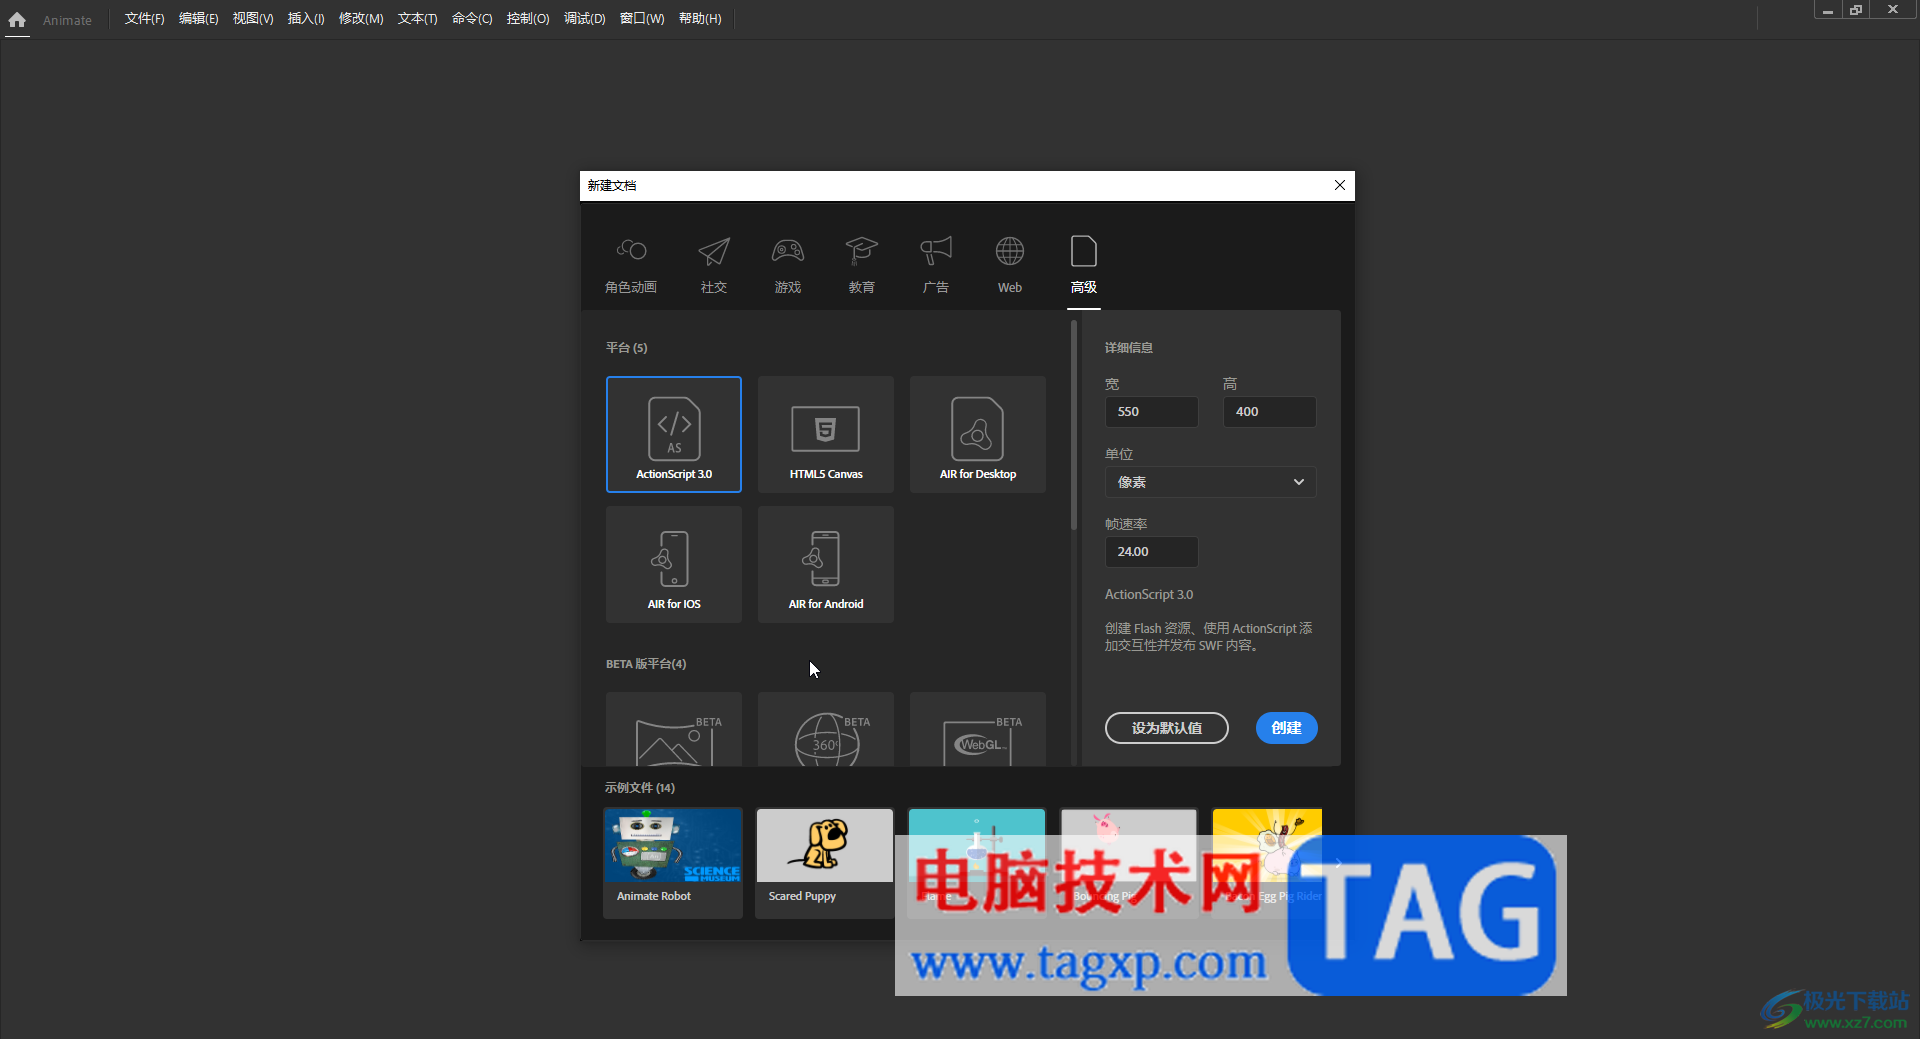Restore down the Animate window
Viewport: 1920px width, 1039px height.
[x=1856, y=10]
